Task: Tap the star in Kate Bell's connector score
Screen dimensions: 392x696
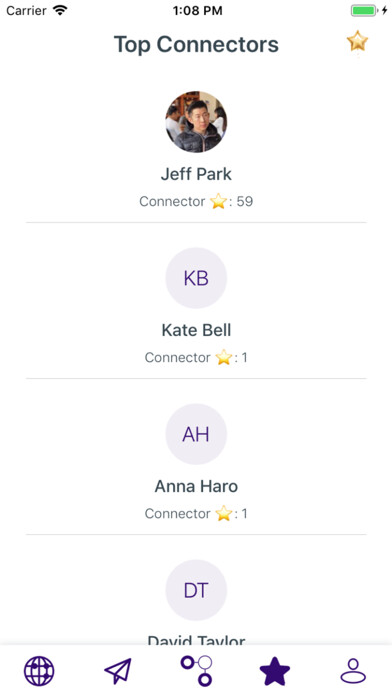Action: tap(224, 357)
